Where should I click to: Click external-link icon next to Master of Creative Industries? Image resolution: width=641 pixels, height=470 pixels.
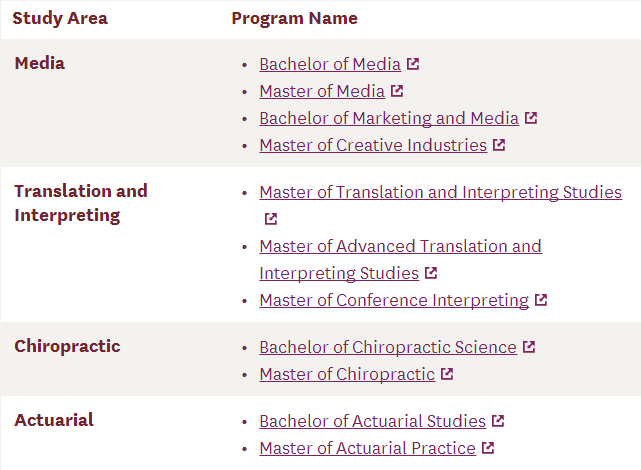pos(499,145)
